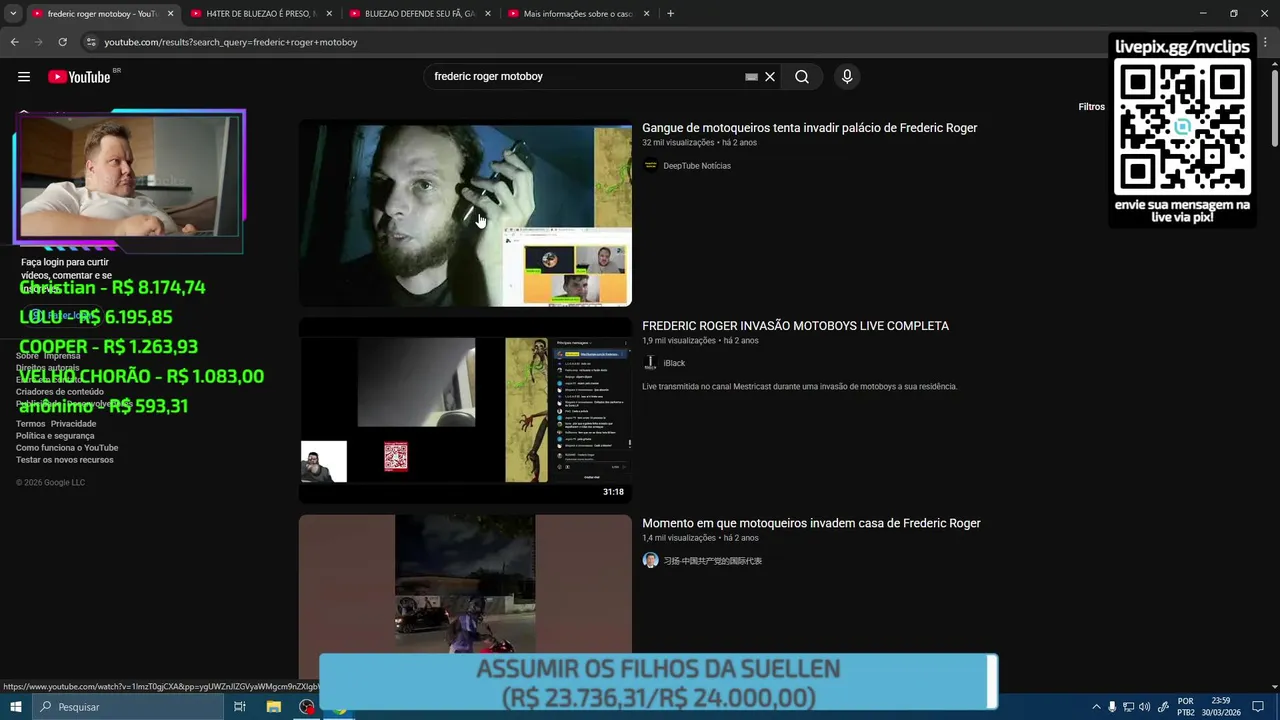1280x720 pixels.
Task: Close the 'H4TER DE BLUEZAO É PRESO' tab
Action: pos(329,14)
